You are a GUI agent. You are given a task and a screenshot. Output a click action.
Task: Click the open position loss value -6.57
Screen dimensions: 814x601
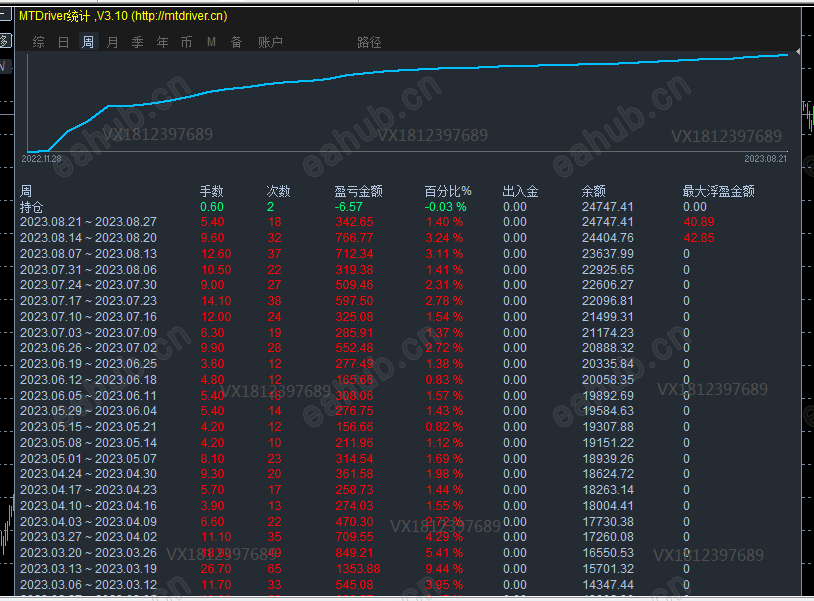(x=348, y=207)
